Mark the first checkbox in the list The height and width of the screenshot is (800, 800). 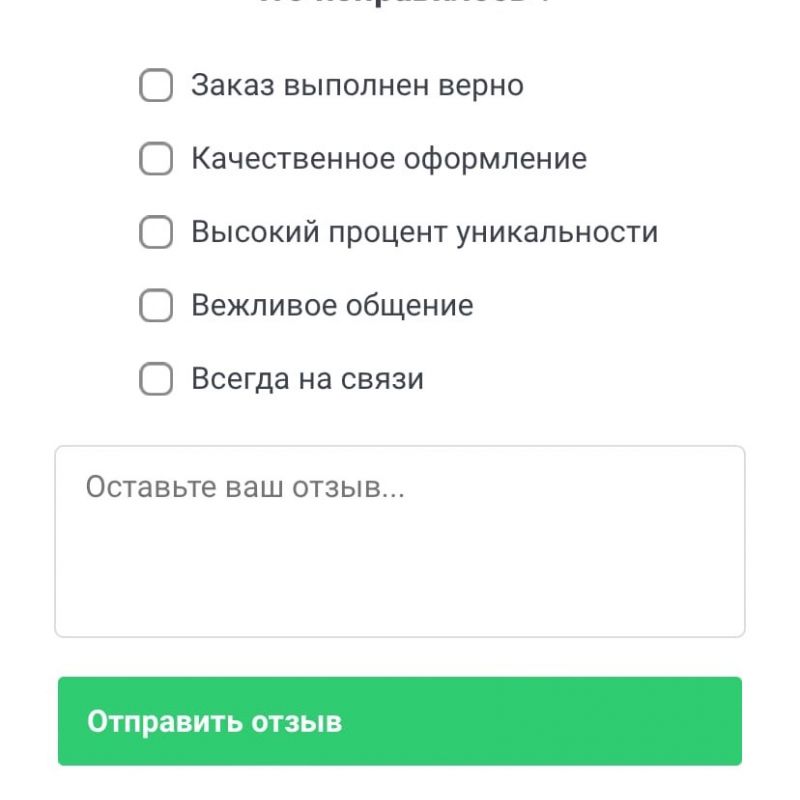[156, 85]
